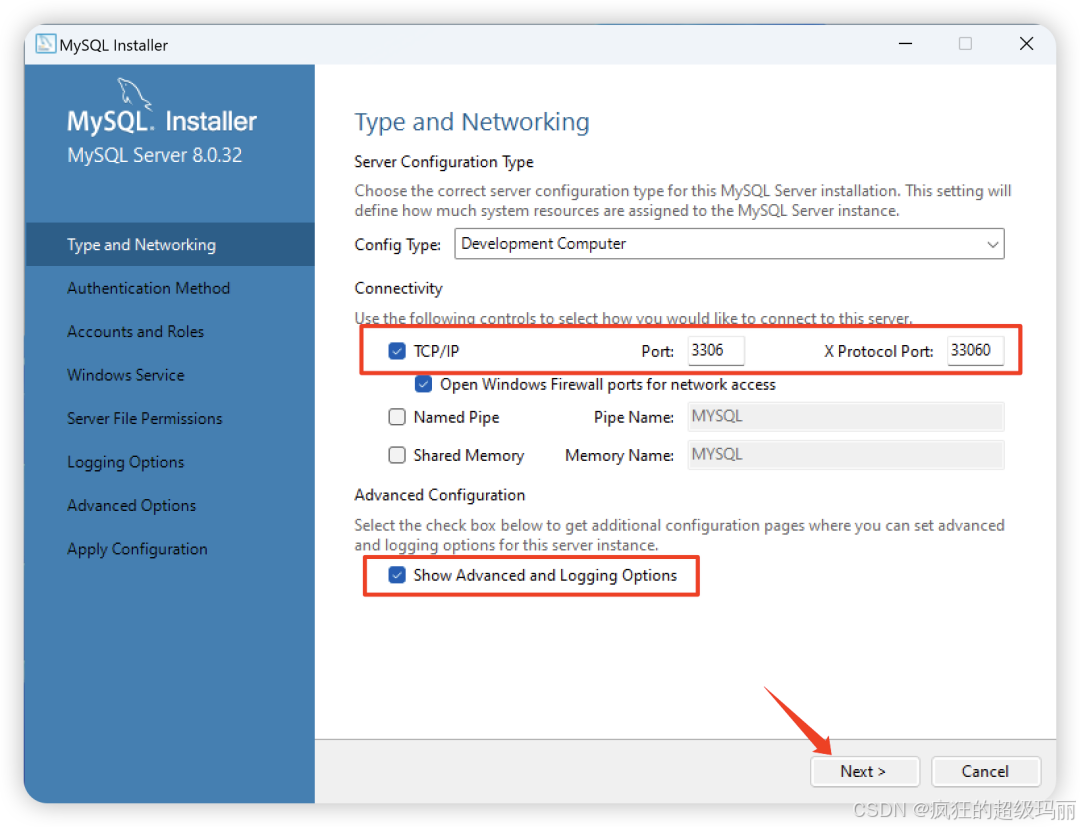This screenshot has width=1080, height=827.
Task: Click the Cancel button
Action: [x=986, y=771]
